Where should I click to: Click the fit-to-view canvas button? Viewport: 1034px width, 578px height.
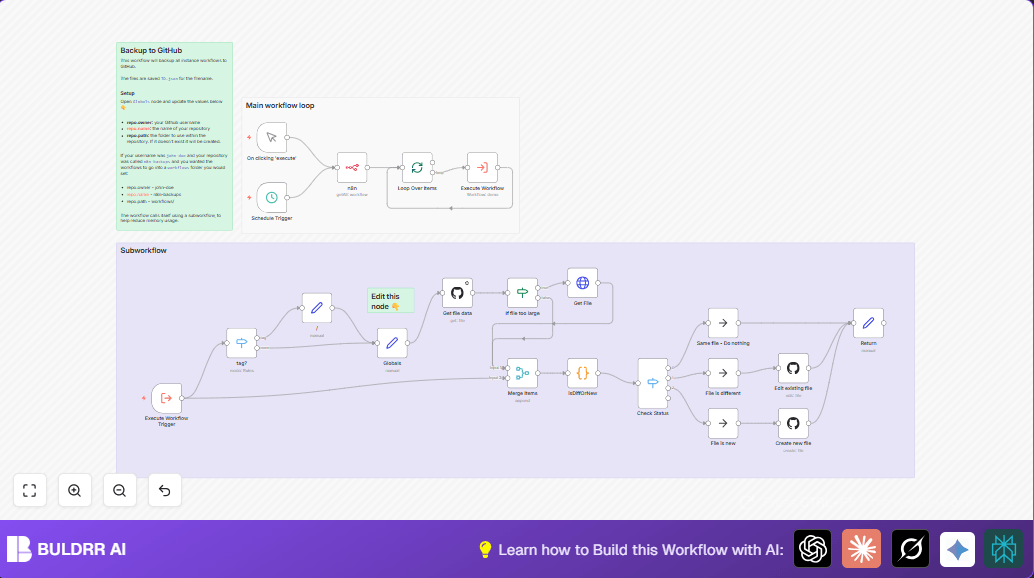click(x=30, y=490)
